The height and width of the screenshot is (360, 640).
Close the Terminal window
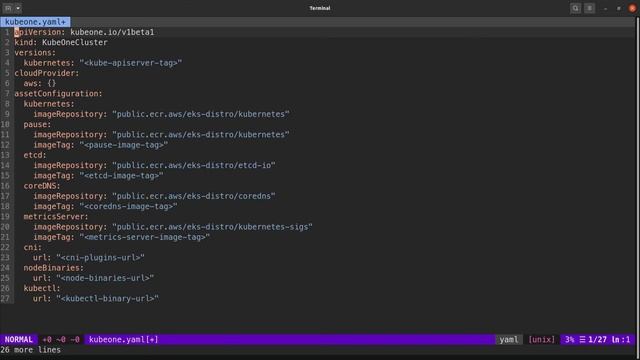pos(632,8)
